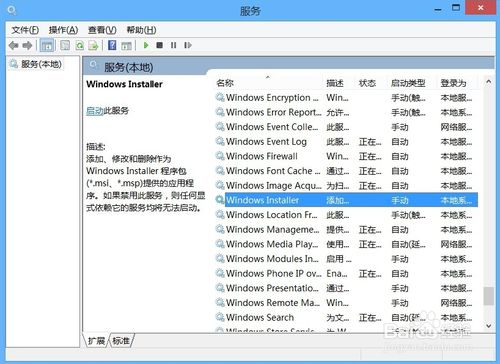Click the Pause Service toolbar icon
Screen dimensions: 500x364
173,45
